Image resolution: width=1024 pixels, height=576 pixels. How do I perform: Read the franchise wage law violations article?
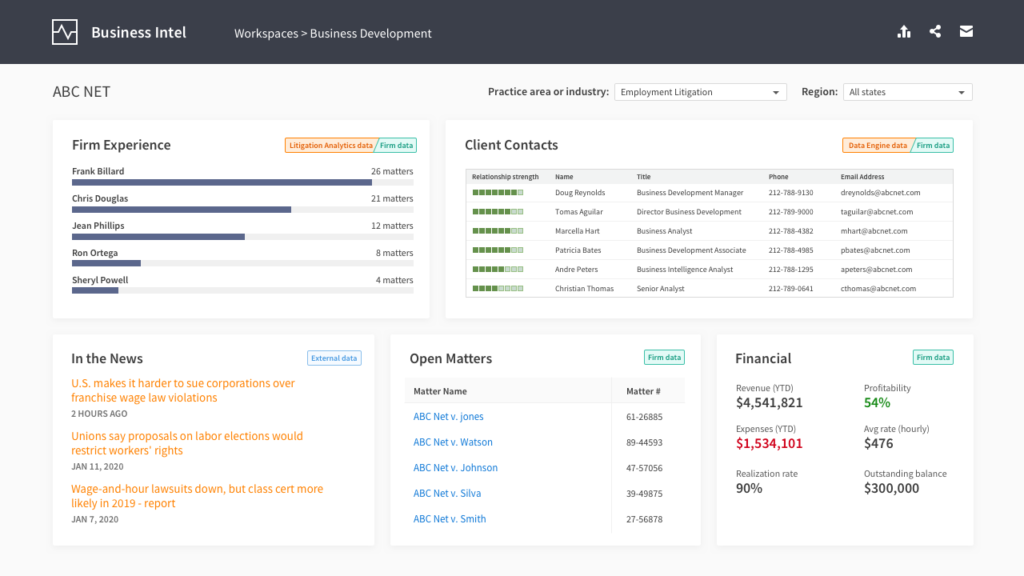point(183,390)
